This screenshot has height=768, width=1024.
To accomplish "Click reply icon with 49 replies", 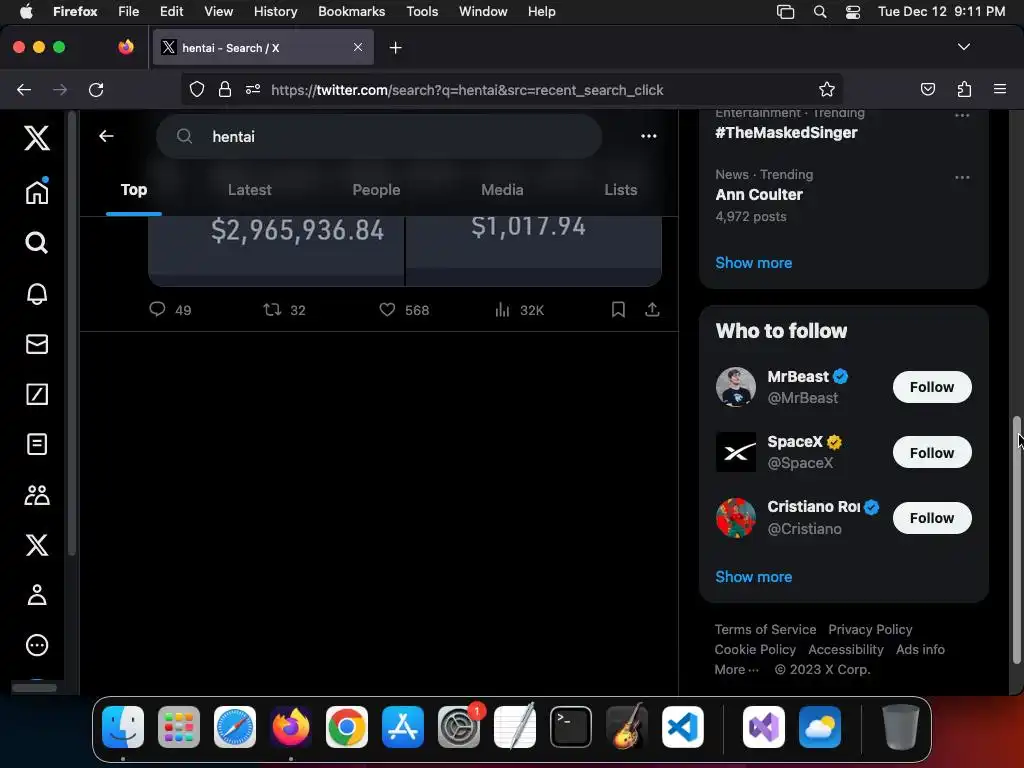I will [x=157, y=309].
